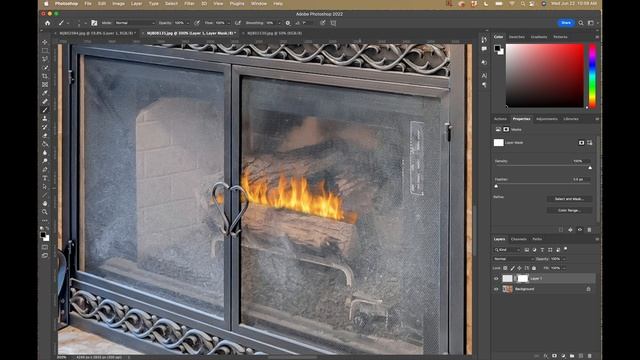Toggle mask visibility eye in Properties panel

[580, 230]
